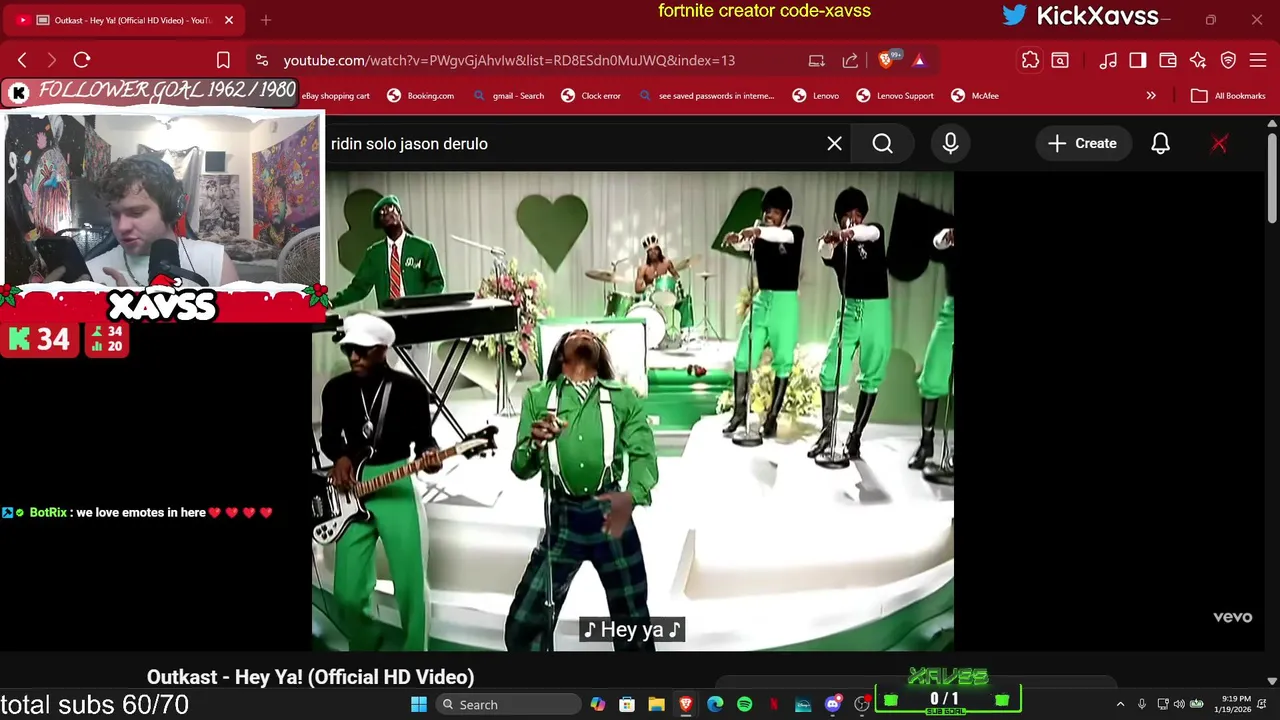Open Brave Rewards triangle icon
Image resolution: width=1280 pixels, height=720 pixels.
(918, 60)
